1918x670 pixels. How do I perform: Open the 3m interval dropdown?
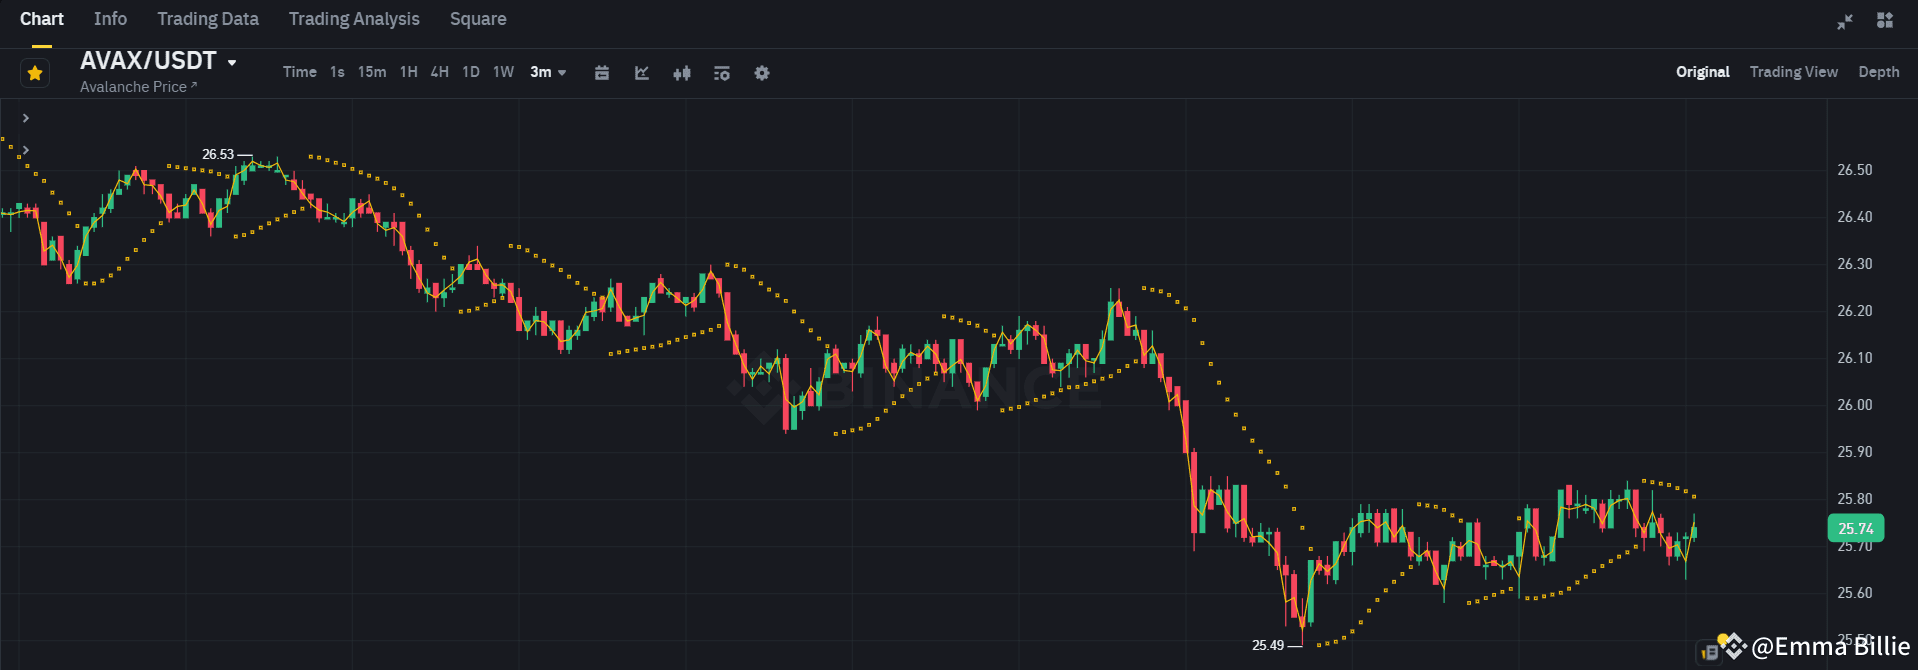click(548, 72)
